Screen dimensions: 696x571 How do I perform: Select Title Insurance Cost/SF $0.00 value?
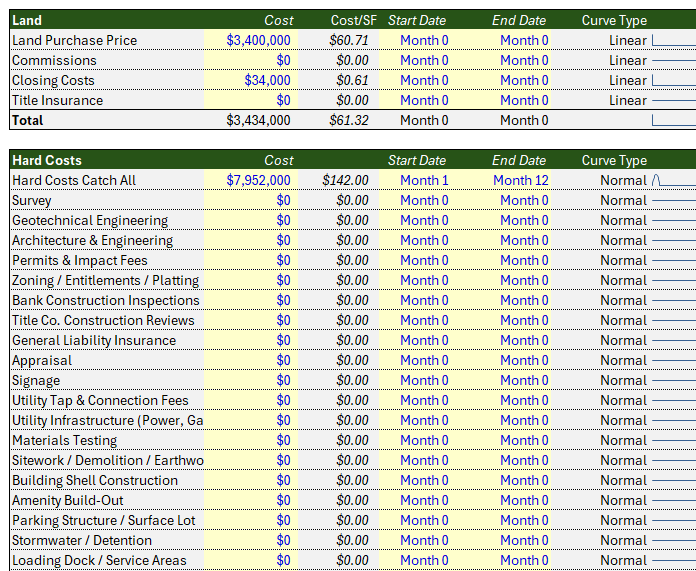coord(352,100)
